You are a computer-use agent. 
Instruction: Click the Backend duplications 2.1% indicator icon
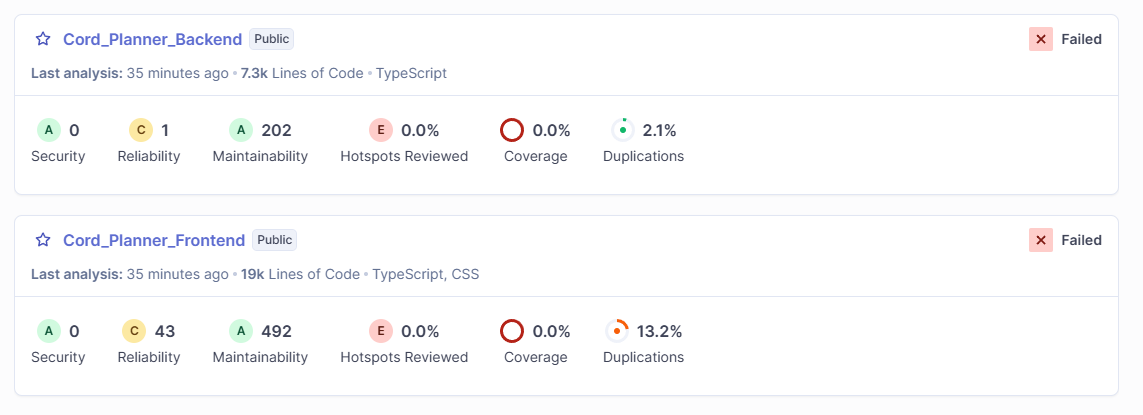coord(623,130)
